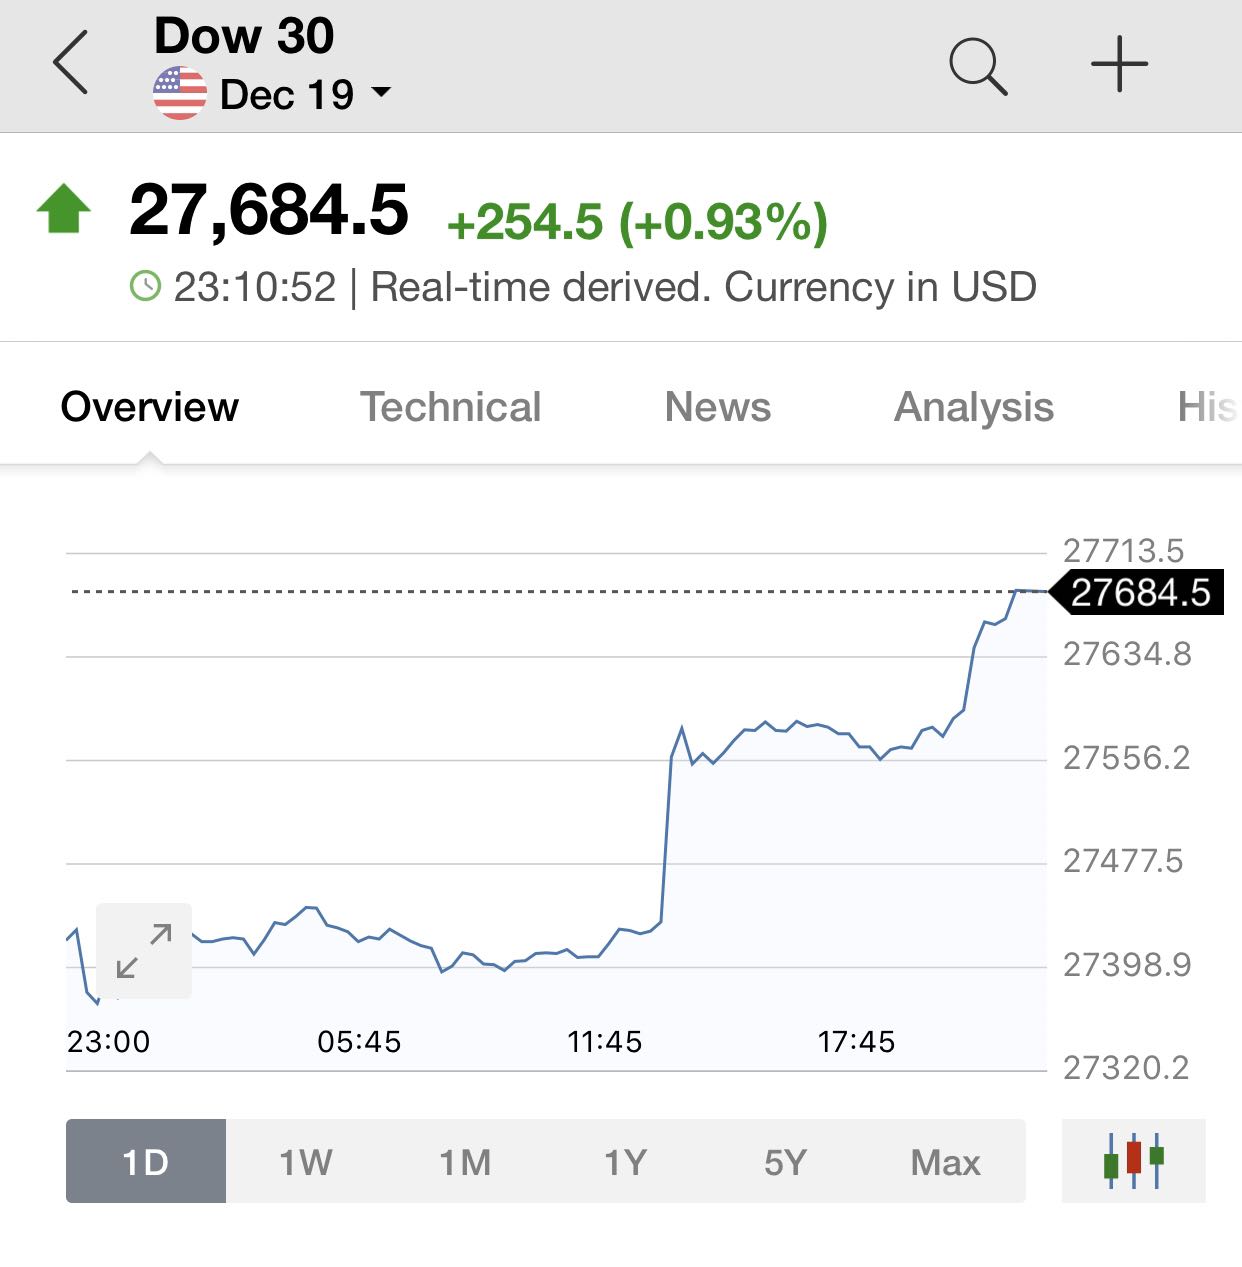The image size is (1242, 1267).
Task: Select the 1M chart range
Action: click(466, 1161)
